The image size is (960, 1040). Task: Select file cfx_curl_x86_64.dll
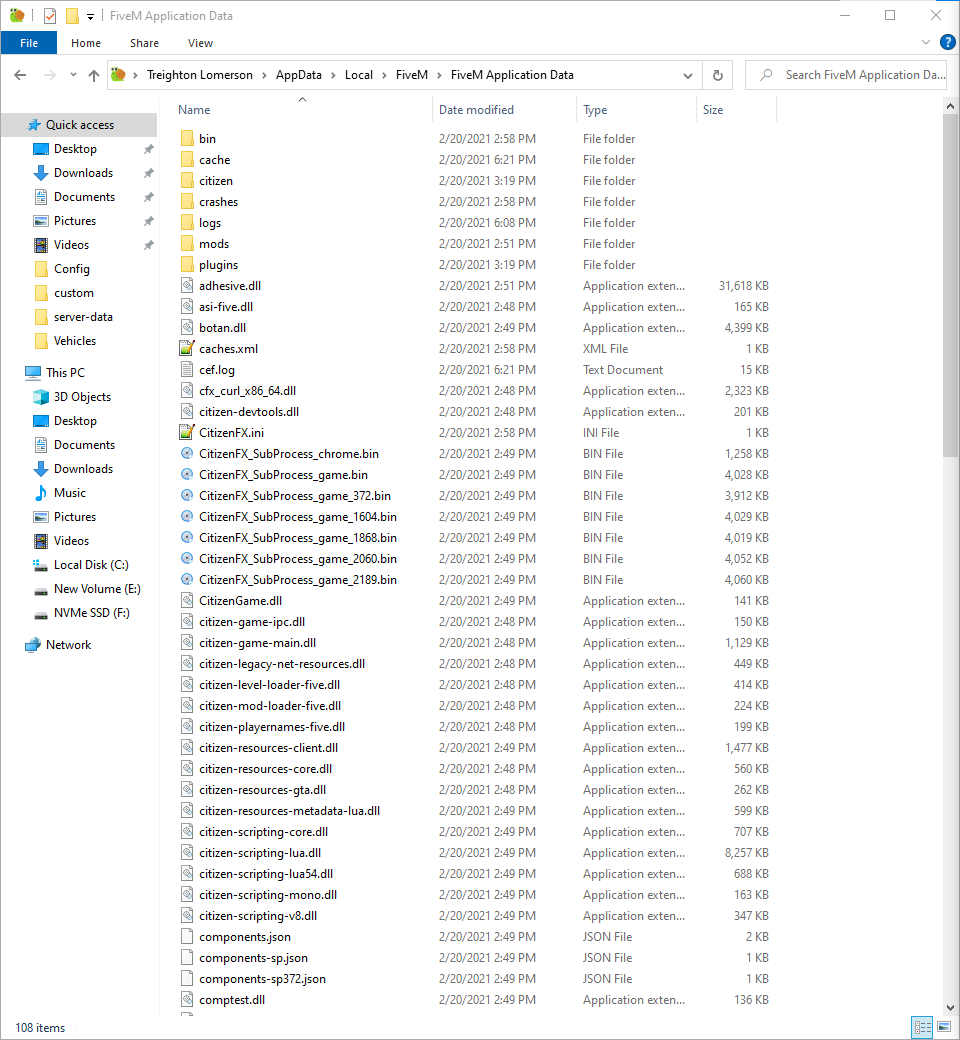click(247, 391)
